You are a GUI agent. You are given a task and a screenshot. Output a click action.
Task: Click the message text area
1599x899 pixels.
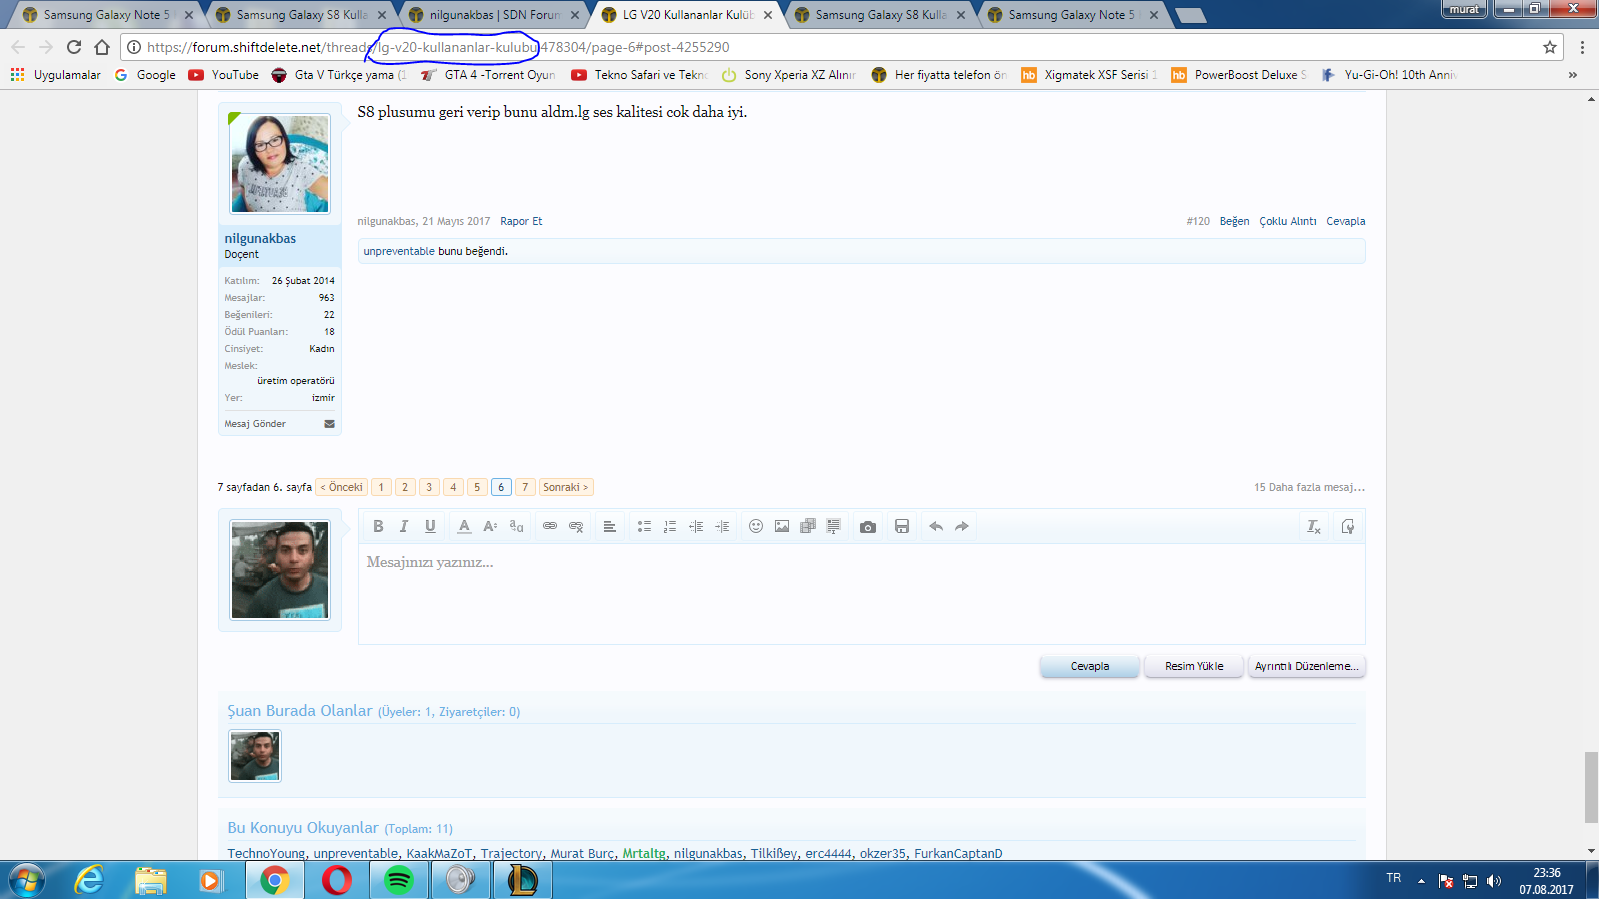(x=861, y=594)
